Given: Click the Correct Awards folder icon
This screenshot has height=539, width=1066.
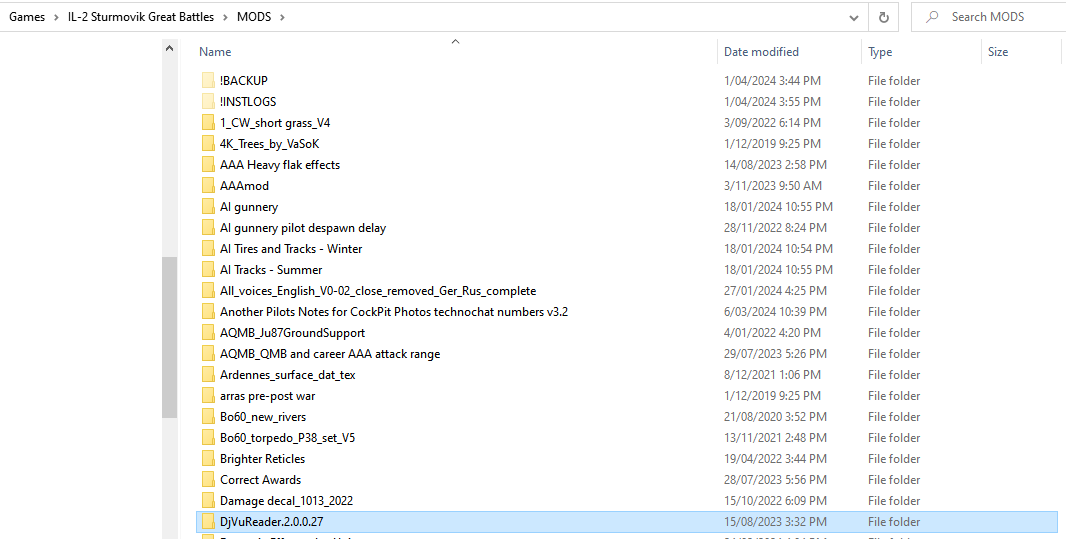Looking at the screenshot, I should [x=208, y=481].
